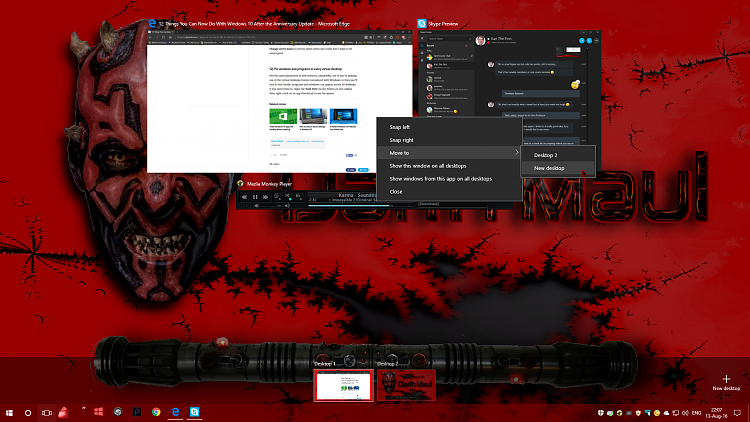This screenshot has height=422, width=750.
Task: Open Kari The Finn conversation in Skype list
Action: 450,66
